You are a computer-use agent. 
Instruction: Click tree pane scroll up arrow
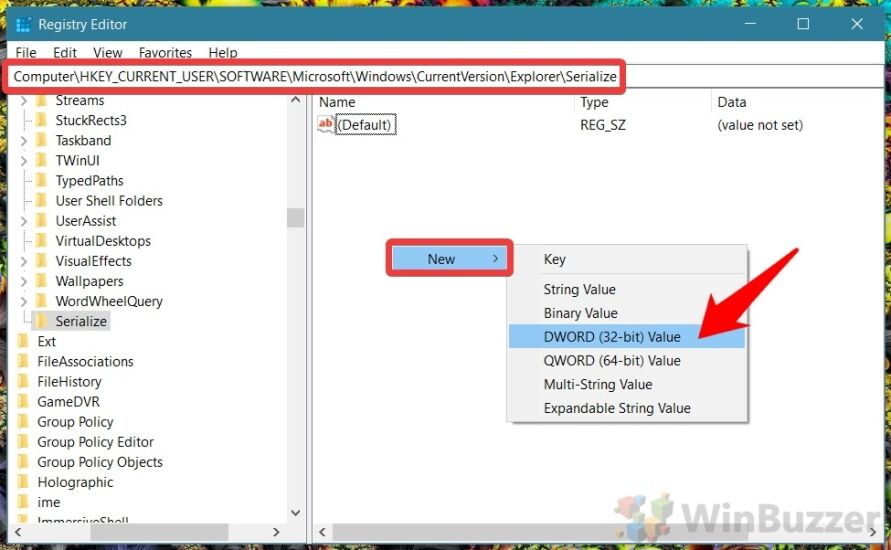pyautogui.click(x=295, y=101)
